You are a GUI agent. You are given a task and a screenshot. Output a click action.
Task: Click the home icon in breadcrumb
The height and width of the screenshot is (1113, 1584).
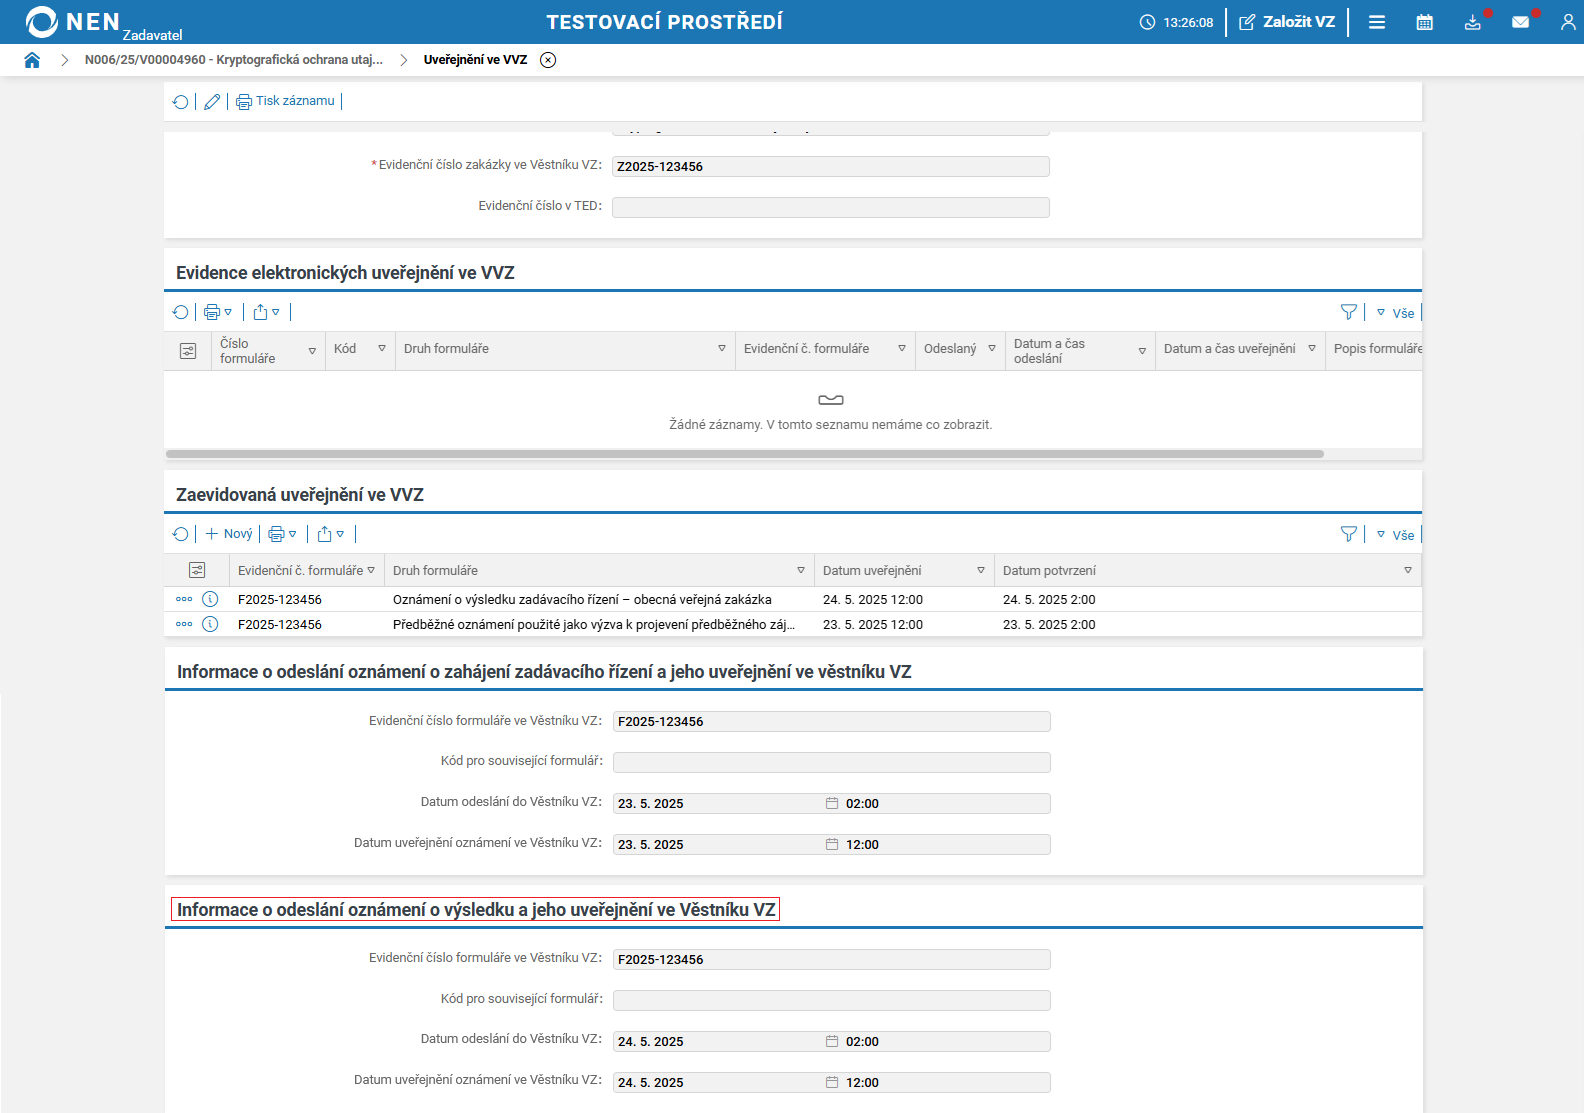tap(32, 60)
